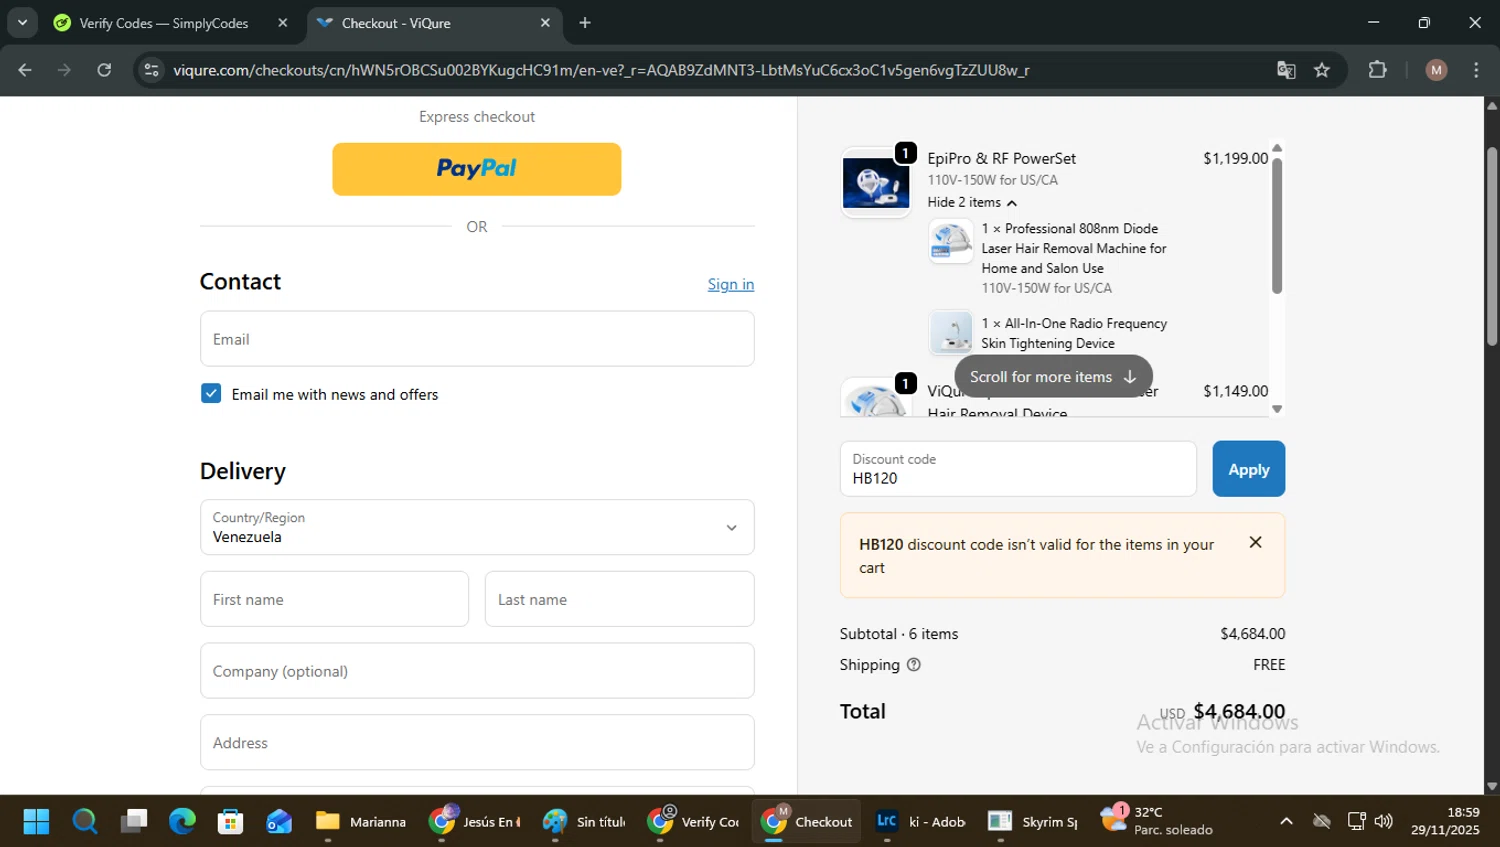
Task: Click the address bar URL
Action: click(601, 70)
